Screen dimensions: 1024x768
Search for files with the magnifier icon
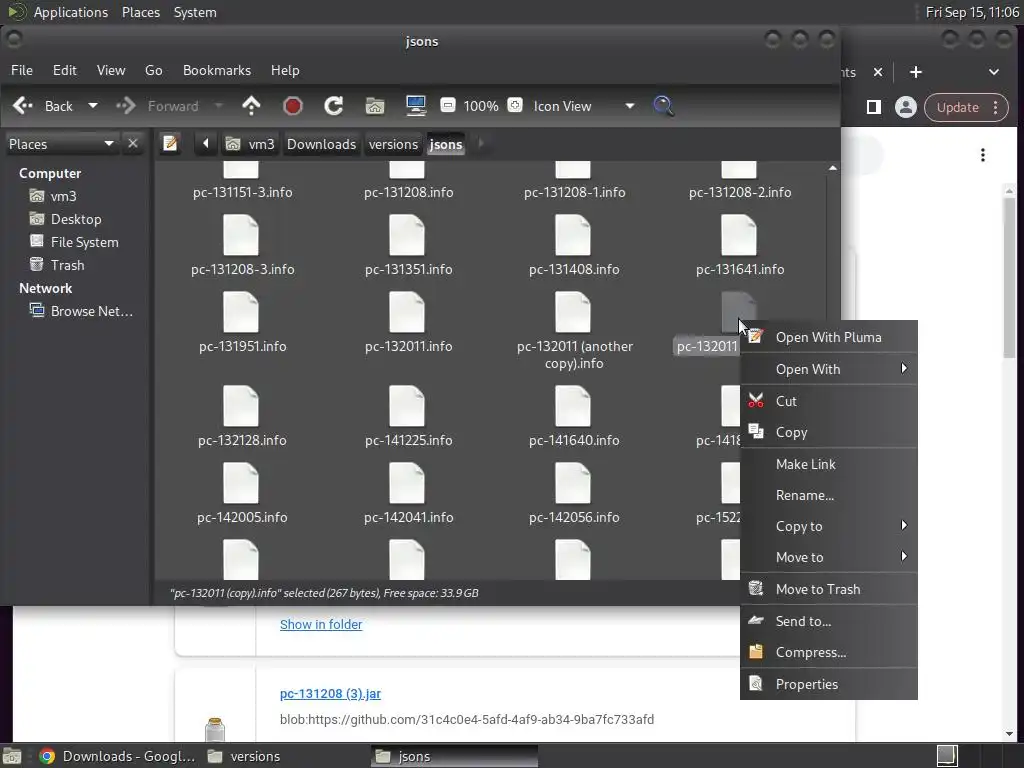click(x=664, y=106)
